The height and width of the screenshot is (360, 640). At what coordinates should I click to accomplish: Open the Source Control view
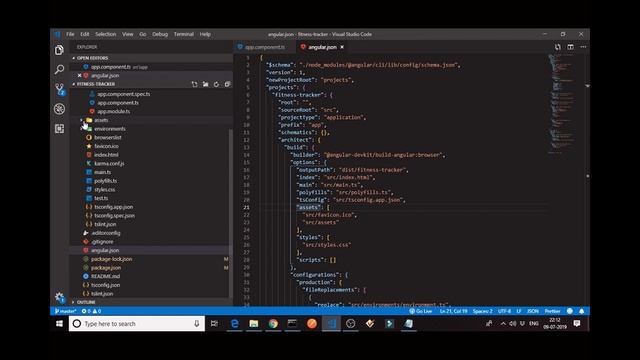(x=60, y=89)
